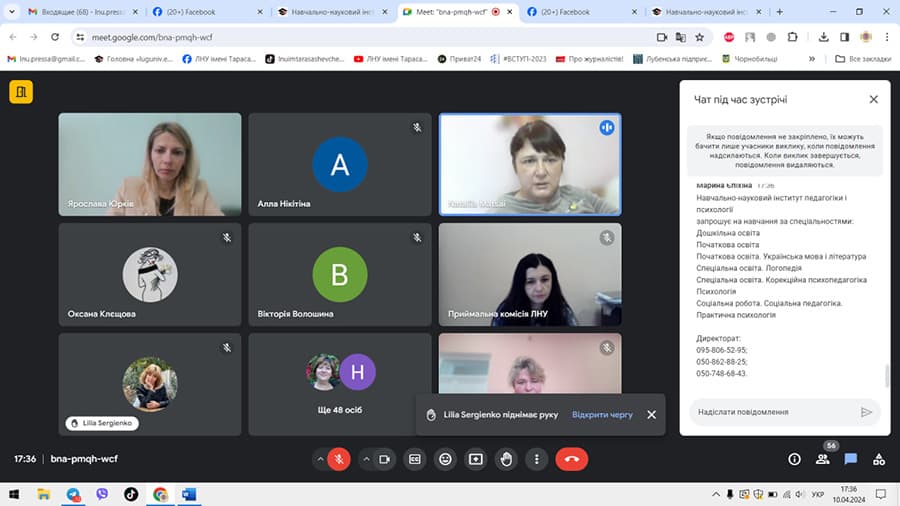Image resolution: width=900 pixels, height=506 pixels.
Task: Start presenting your screen
Action: [475, 459]
